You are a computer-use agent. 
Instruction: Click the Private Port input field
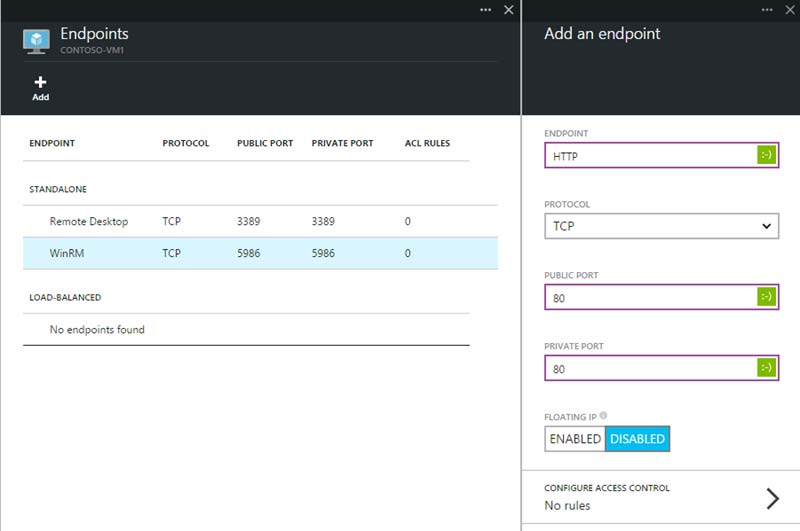pos(648,368)
